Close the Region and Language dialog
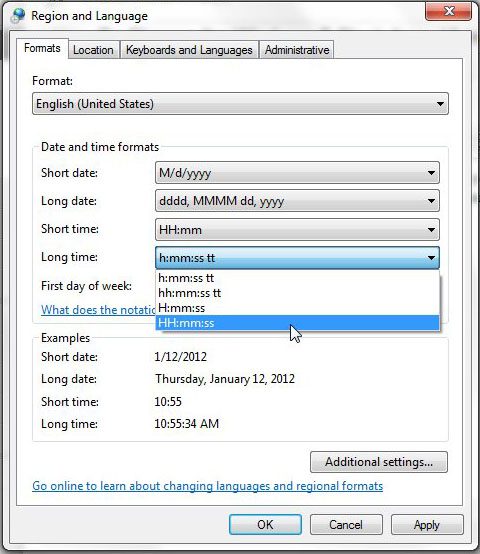Screen dimensions: 480x554 (449, 11)
